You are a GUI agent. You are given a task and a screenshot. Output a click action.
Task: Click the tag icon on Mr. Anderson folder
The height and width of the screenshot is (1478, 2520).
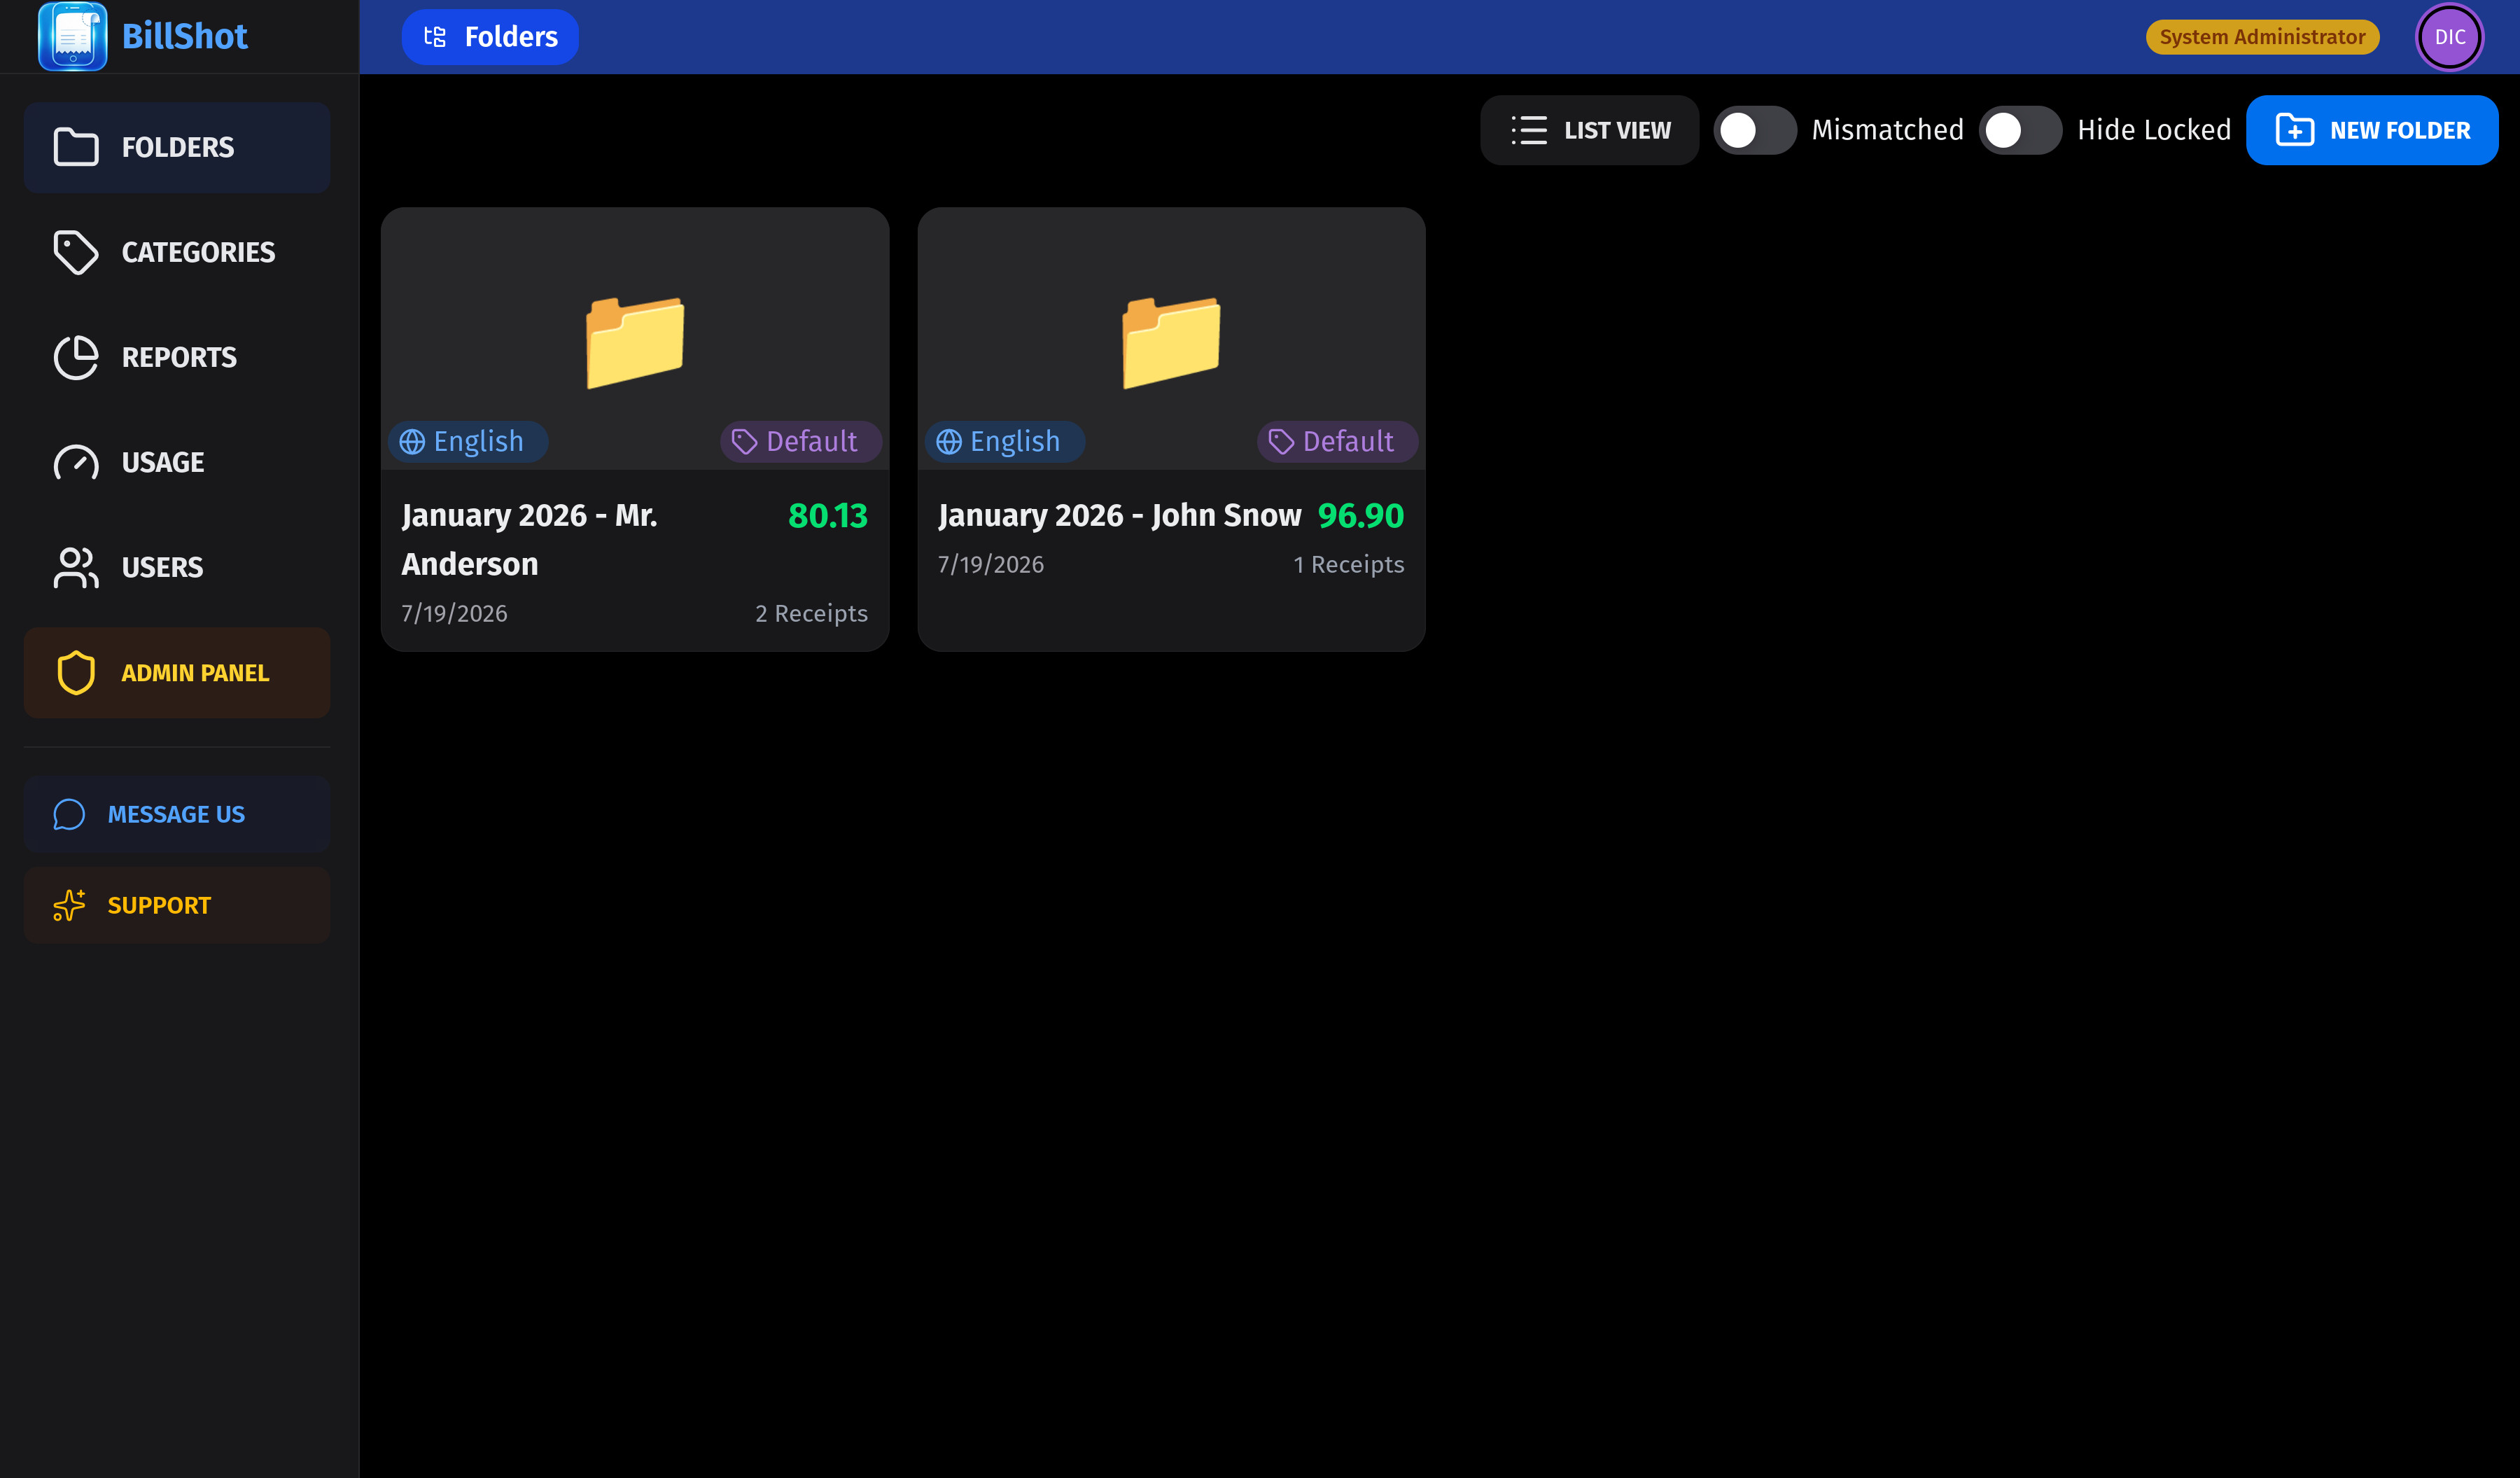pos(744,442)
